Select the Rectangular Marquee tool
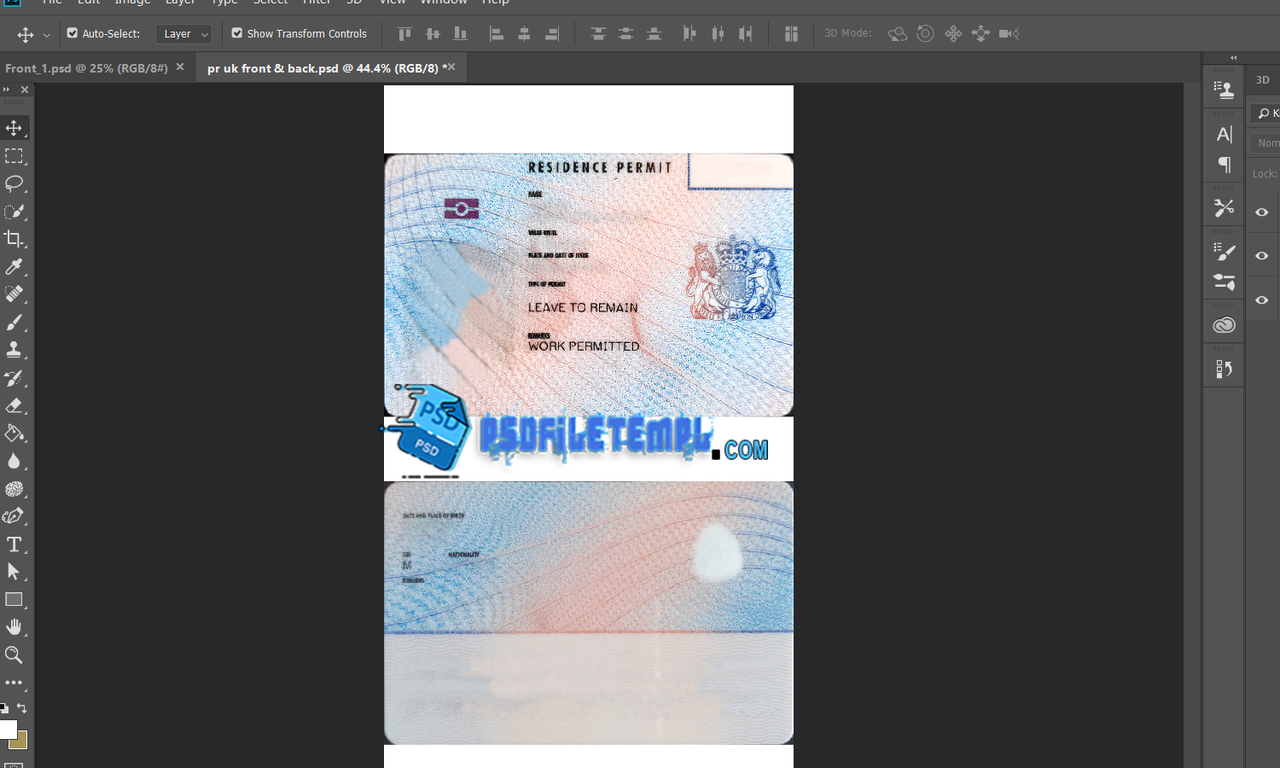This screenshot has width=1280, height=768. pyautogui.click(x=14, y=156)
